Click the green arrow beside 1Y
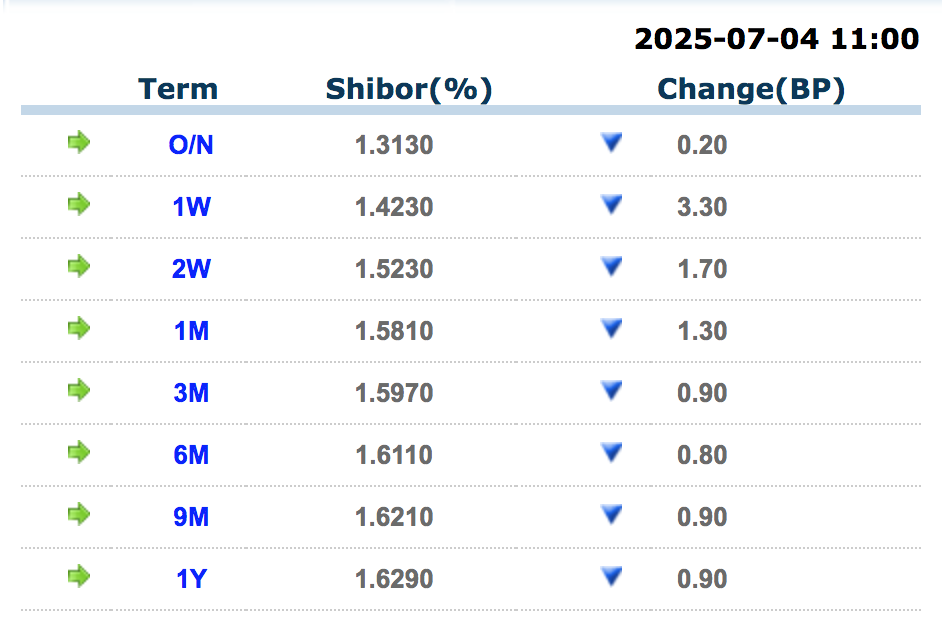 79,577
